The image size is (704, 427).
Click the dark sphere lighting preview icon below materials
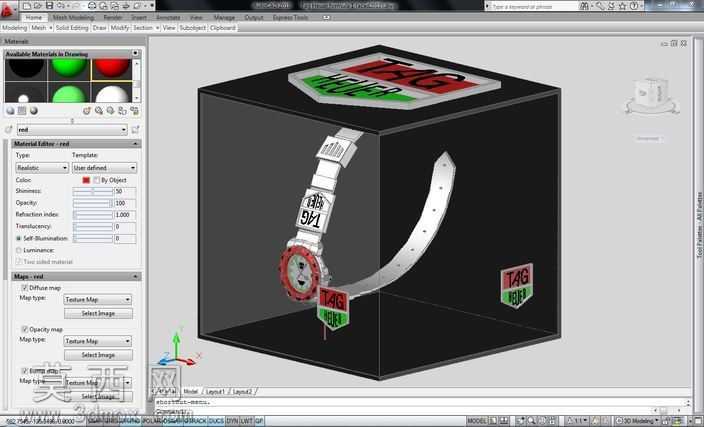pos(33,110)
